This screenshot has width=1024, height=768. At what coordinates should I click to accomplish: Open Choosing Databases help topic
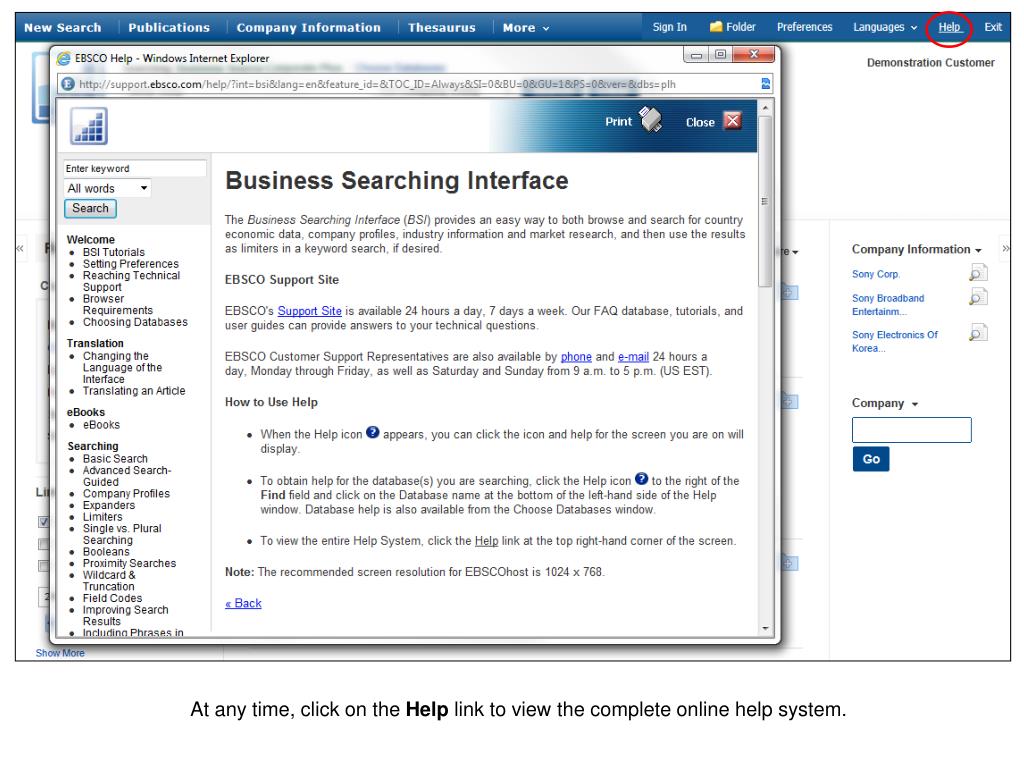[x=135, y=322]
